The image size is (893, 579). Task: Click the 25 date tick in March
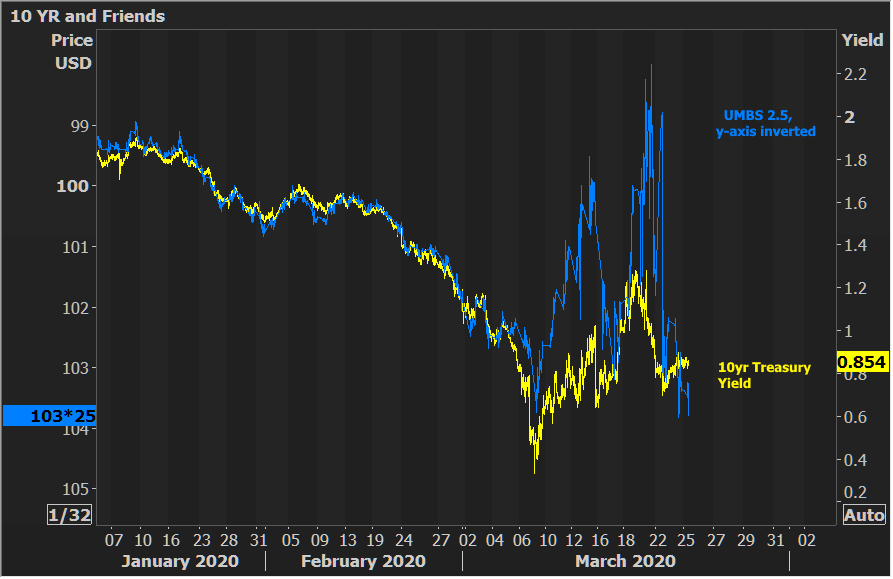[686, 539]
